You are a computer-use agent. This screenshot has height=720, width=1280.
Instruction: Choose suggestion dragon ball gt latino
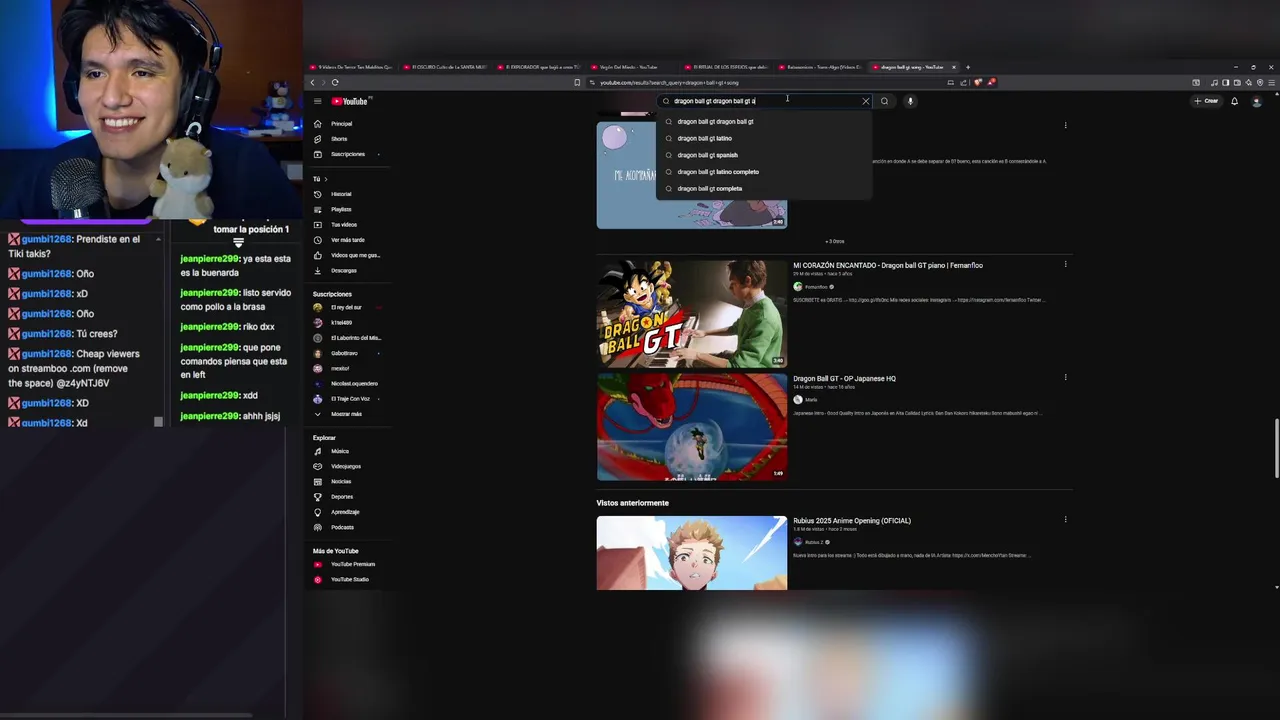click(764, 138)
